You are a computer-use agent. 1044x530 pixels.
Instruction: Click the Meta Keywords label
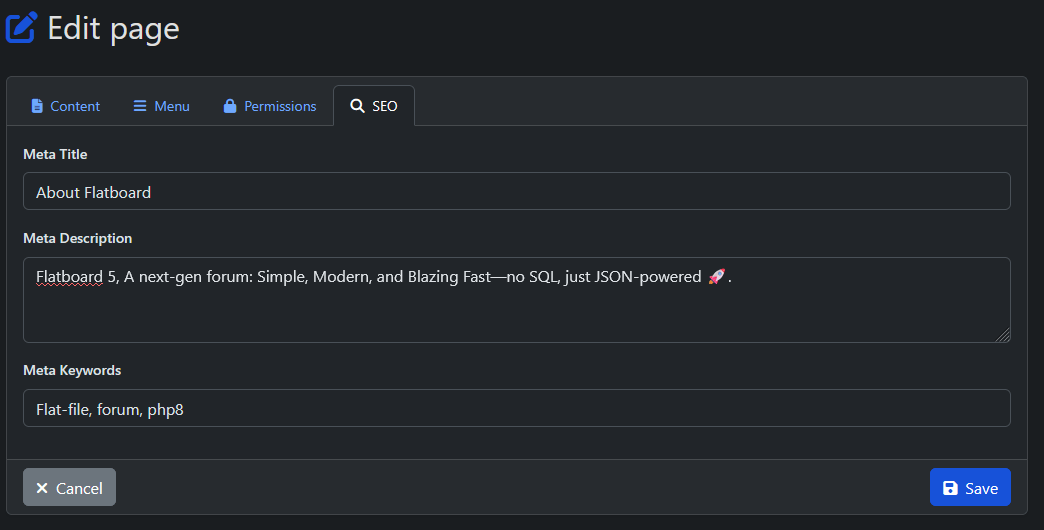[x=72, y=370]
